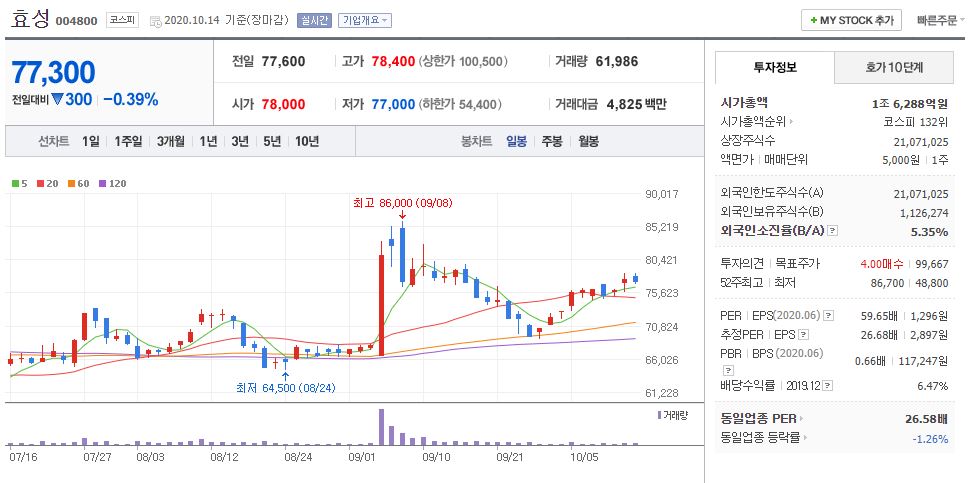This screenshot has height=483, width=968.
Task: Select the 1일 line chart period
Action: (x=90, y=141)
